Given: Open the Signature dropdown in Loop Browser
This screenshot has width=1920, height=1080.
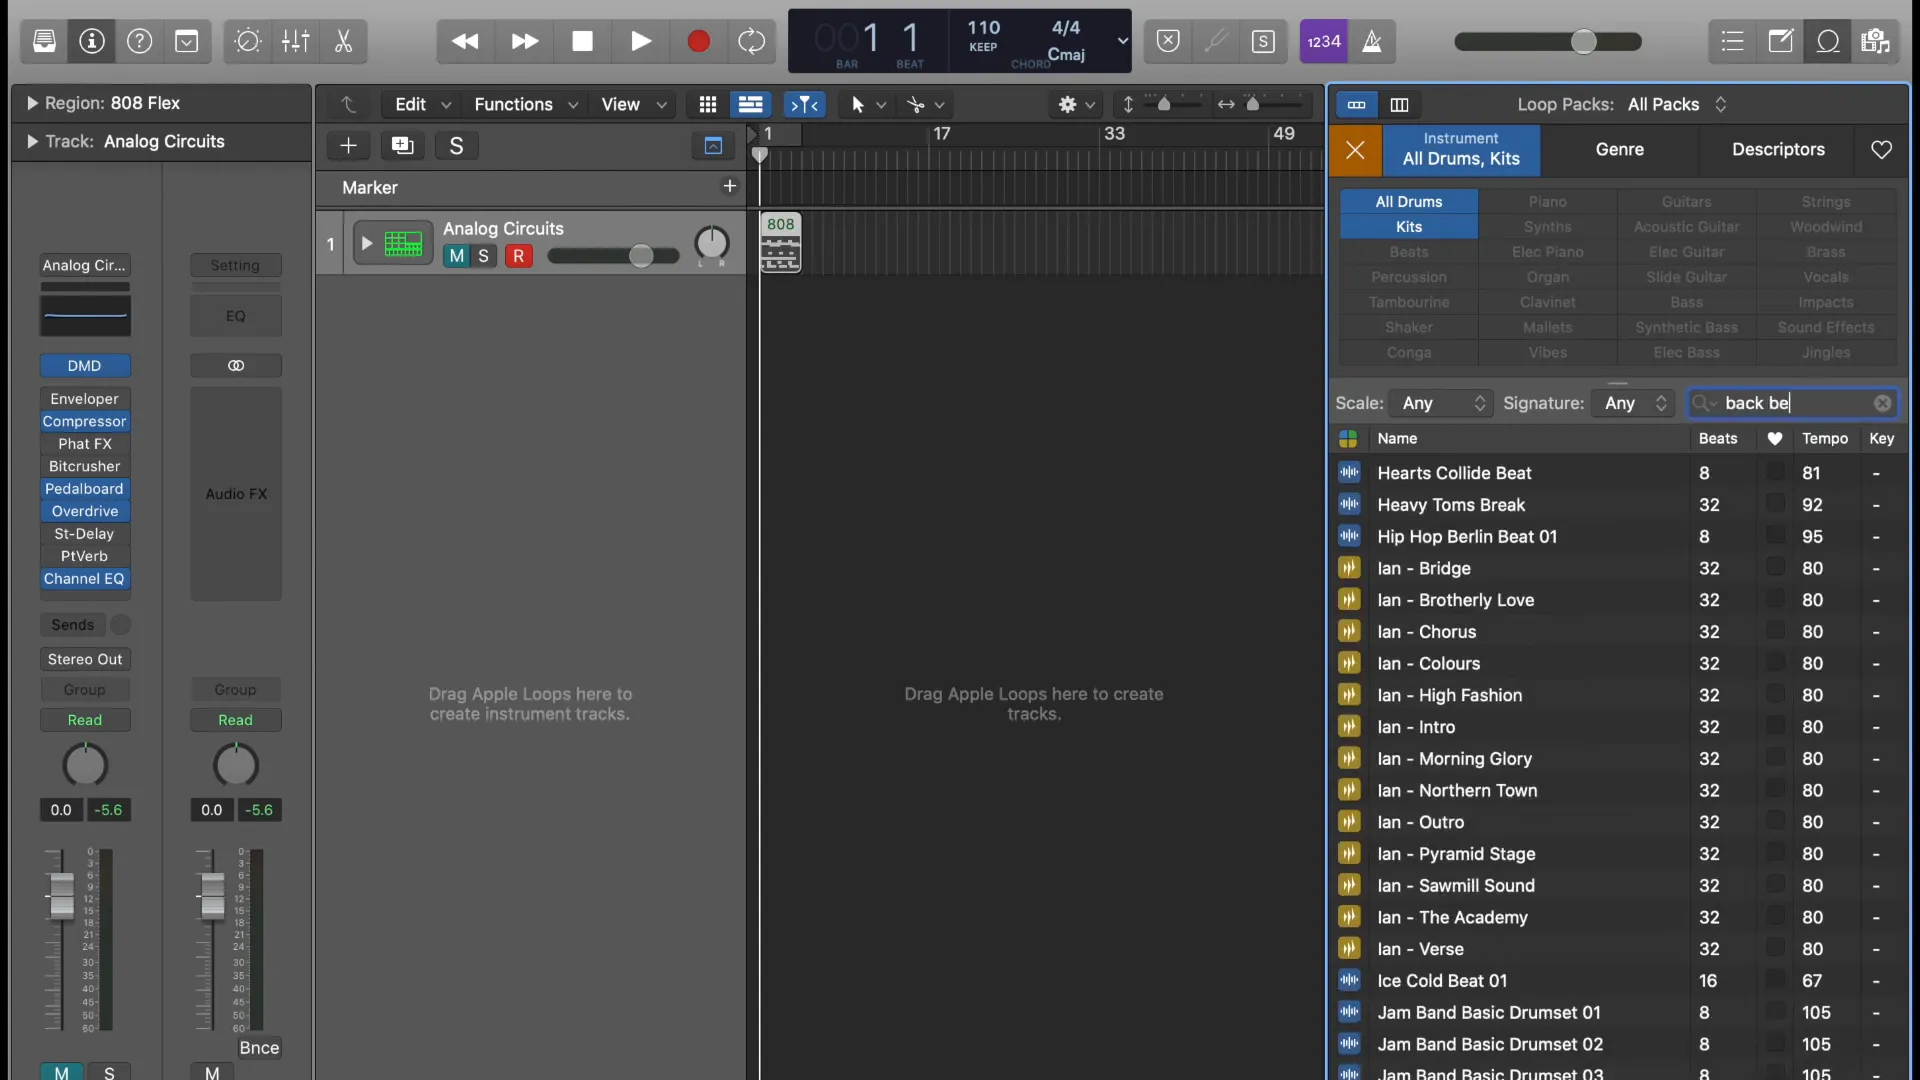Looking at the screenshot, I should coord(1633,402).
